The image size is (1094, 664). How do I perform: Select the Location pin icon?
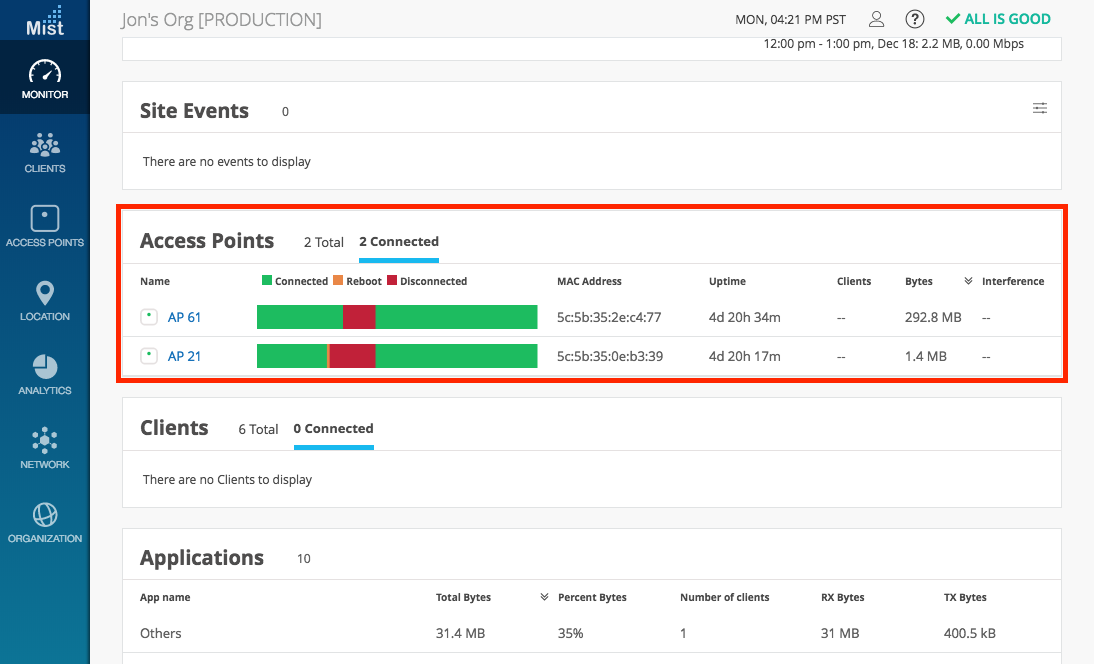coord(45,301)
